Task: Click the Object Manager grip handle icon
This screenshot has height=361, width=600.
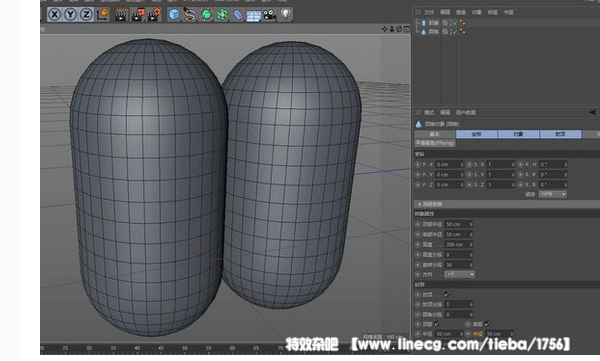Action: (x=418, y=12)
